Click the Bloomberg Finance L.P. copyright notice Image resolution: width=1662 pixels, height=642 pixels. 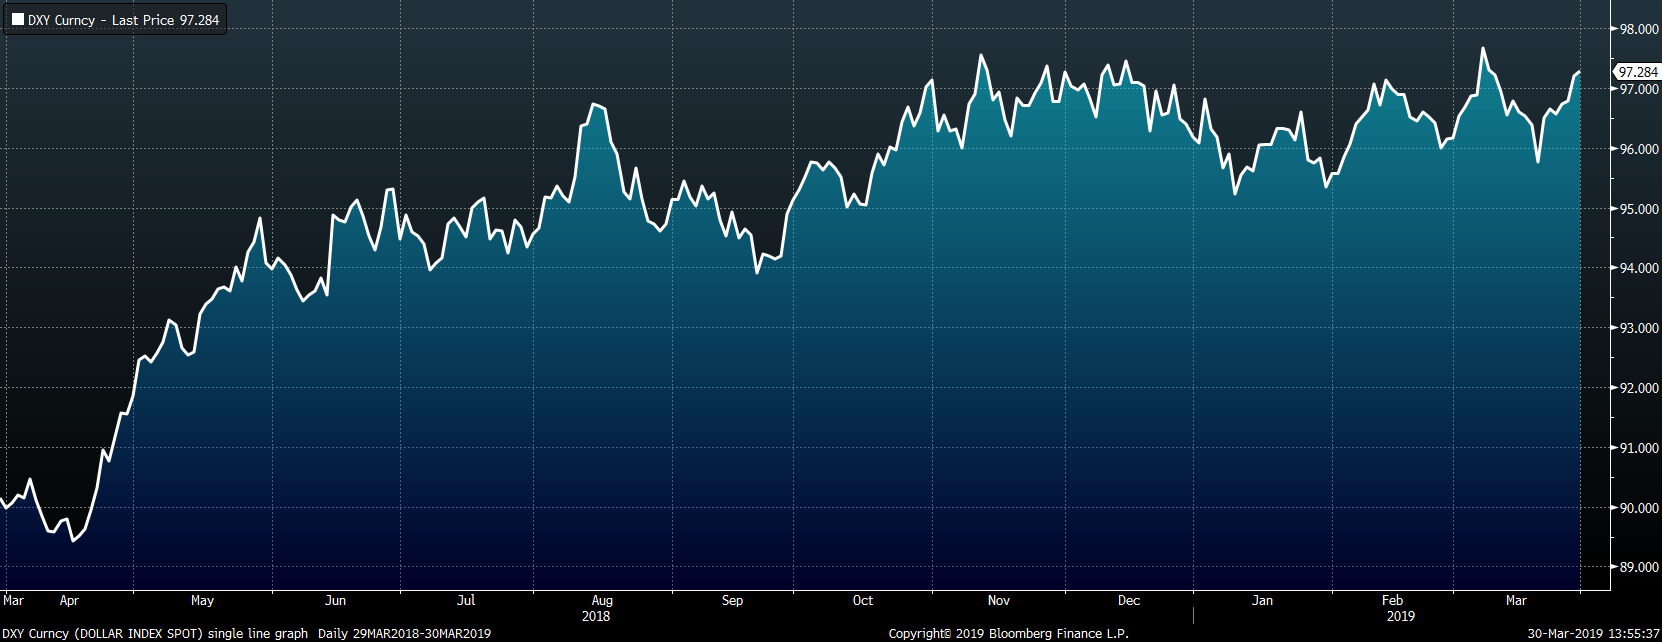[x=1008, y=634]
